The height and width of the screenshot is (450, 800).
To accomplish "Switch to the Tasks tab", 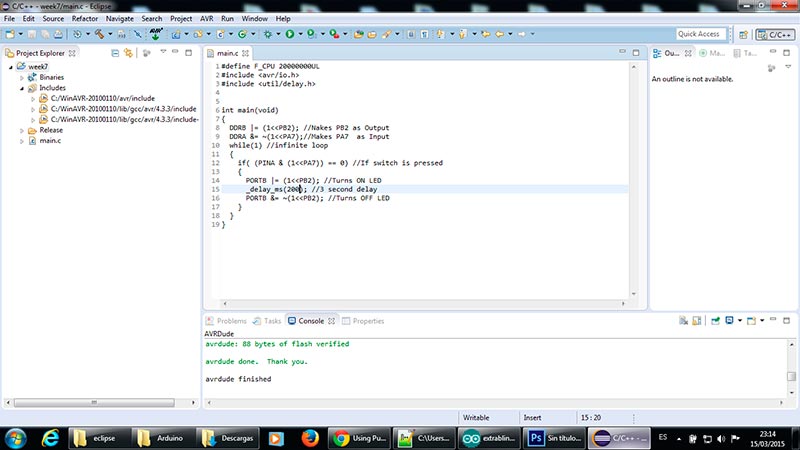I will pos(267,321).
